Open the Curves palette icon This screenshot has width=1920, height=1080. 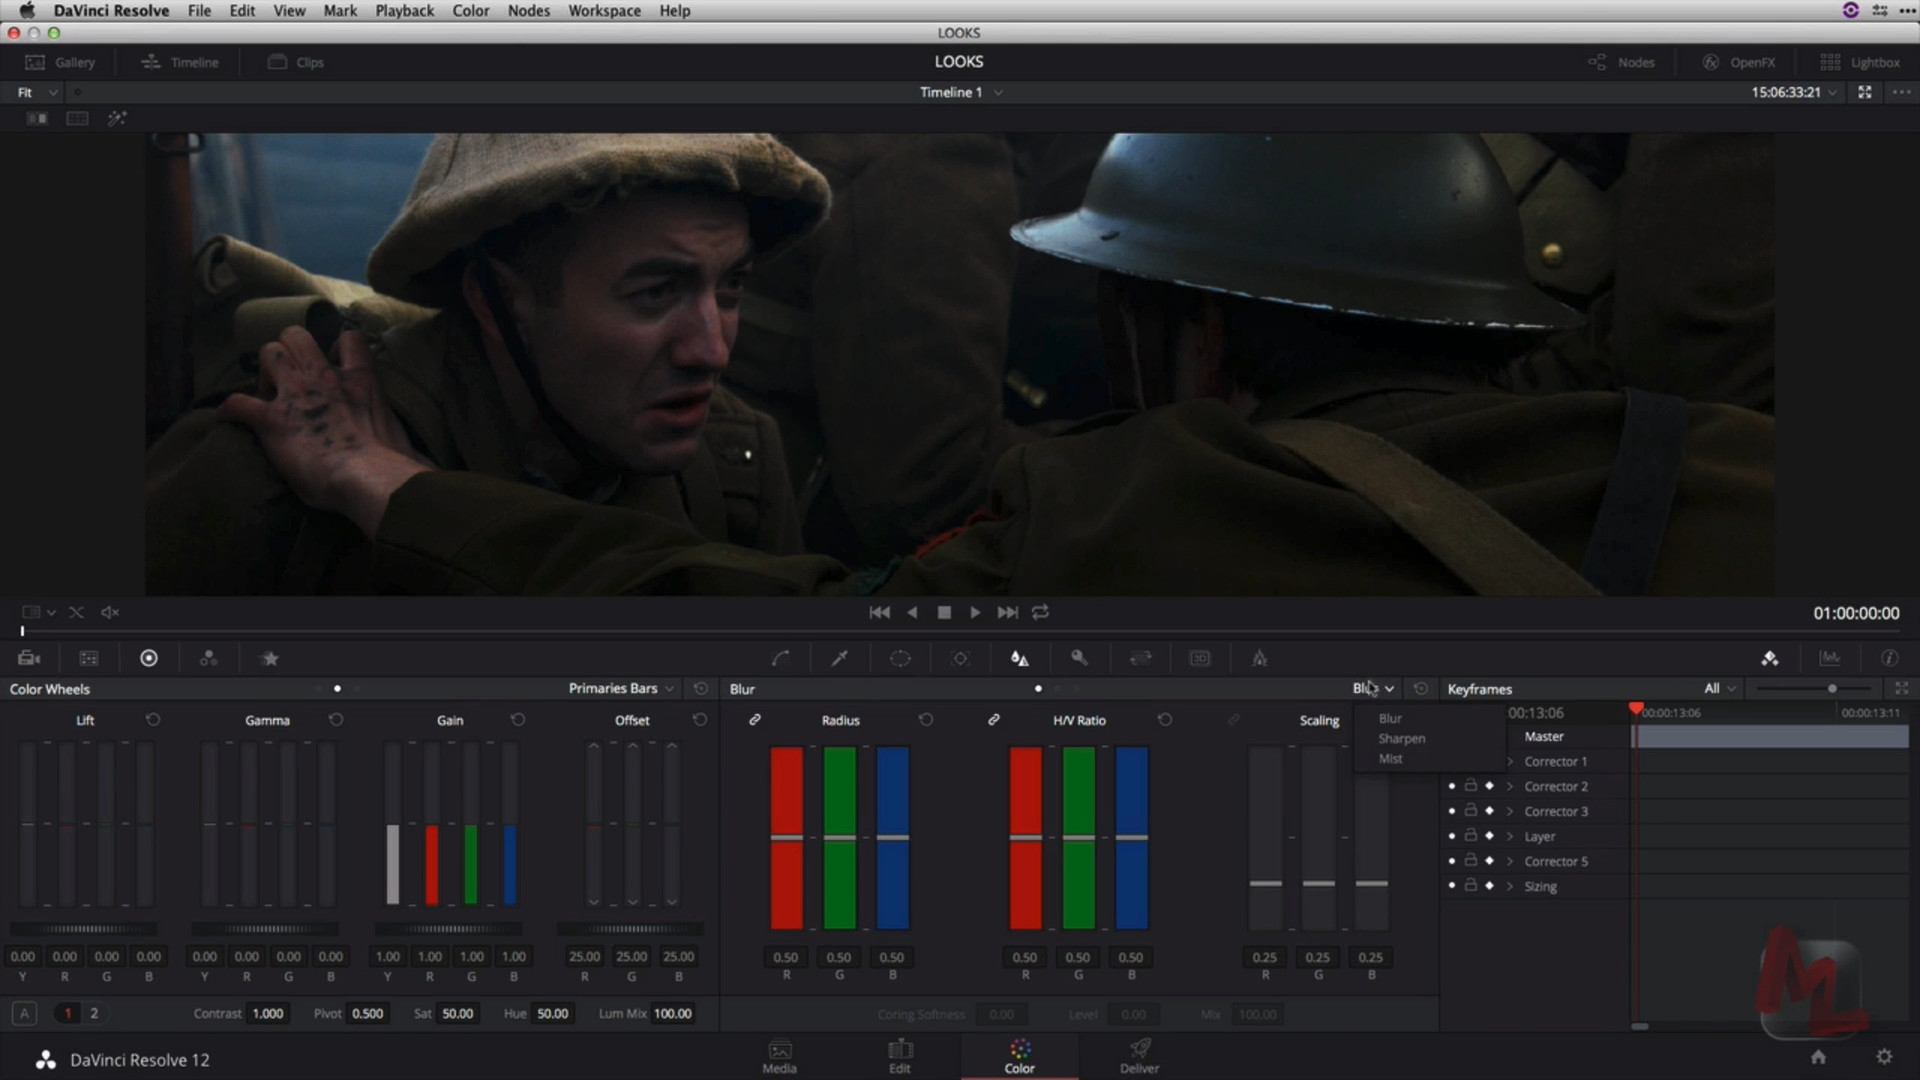click(781, 658)
